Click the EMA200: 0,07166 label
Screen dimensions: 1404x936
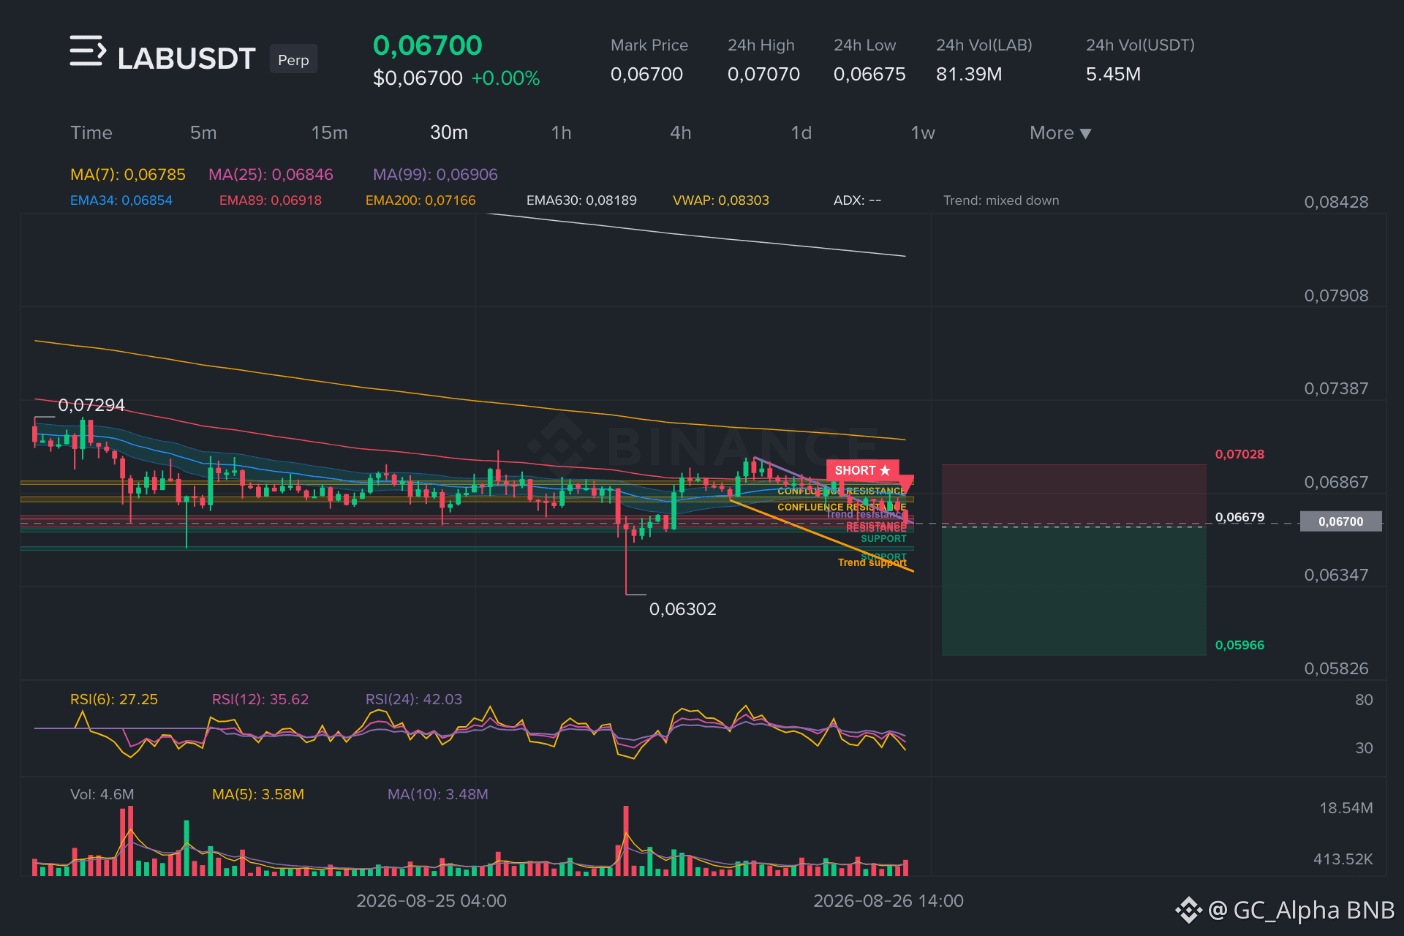click(x=420, y=200)
